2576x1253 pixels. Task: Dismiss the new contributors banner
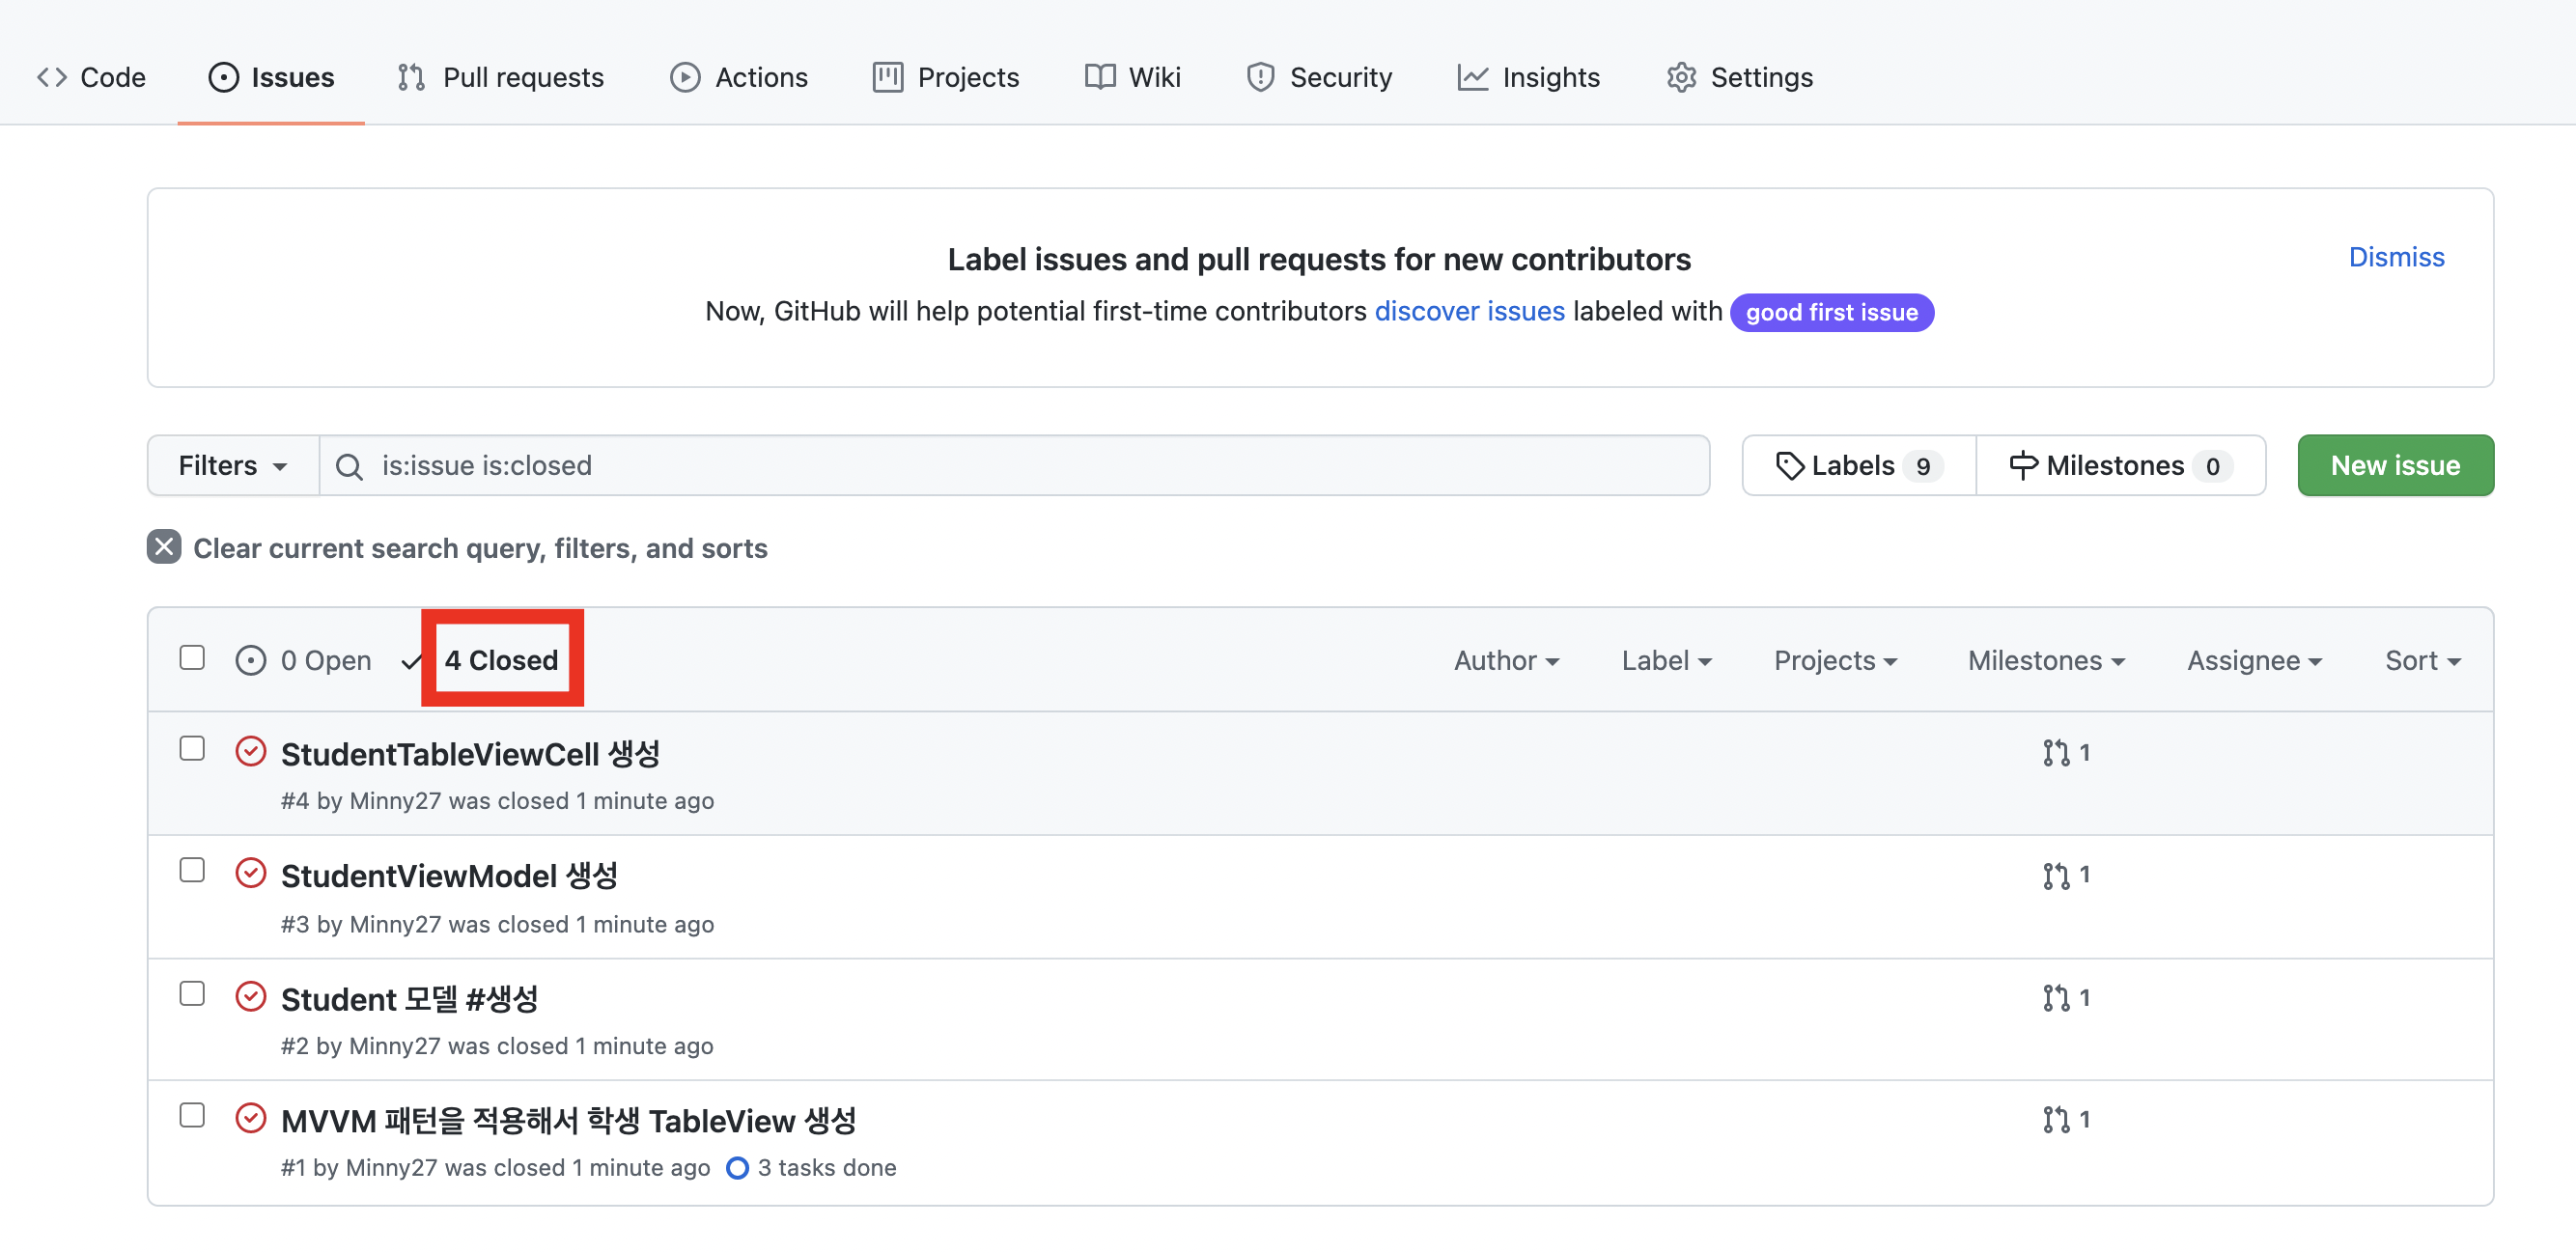[x=2395, y=257]
